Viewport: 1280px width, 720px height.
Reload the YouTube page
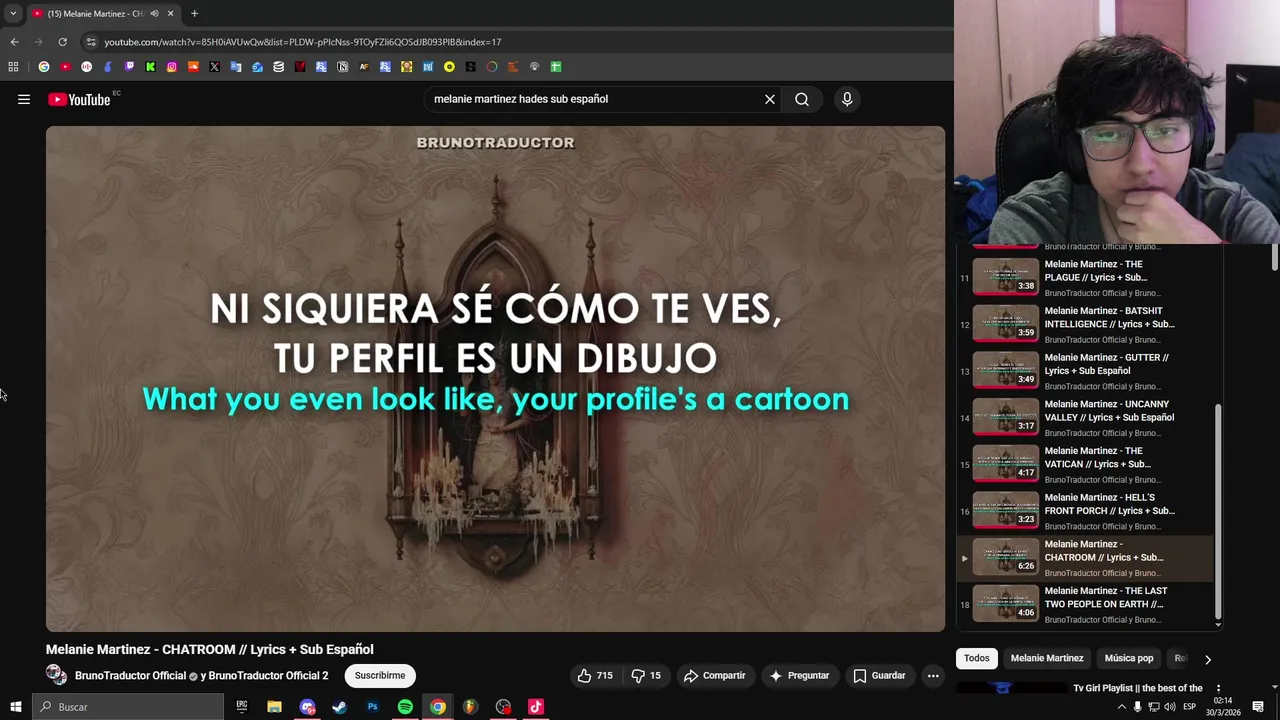[x=62, y=42]
